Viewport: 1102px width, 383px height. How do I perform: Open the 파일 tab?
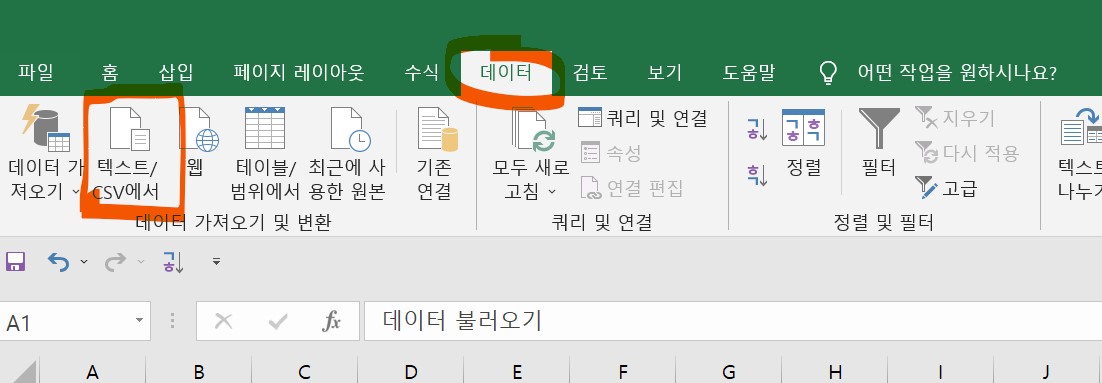(35, 72)
